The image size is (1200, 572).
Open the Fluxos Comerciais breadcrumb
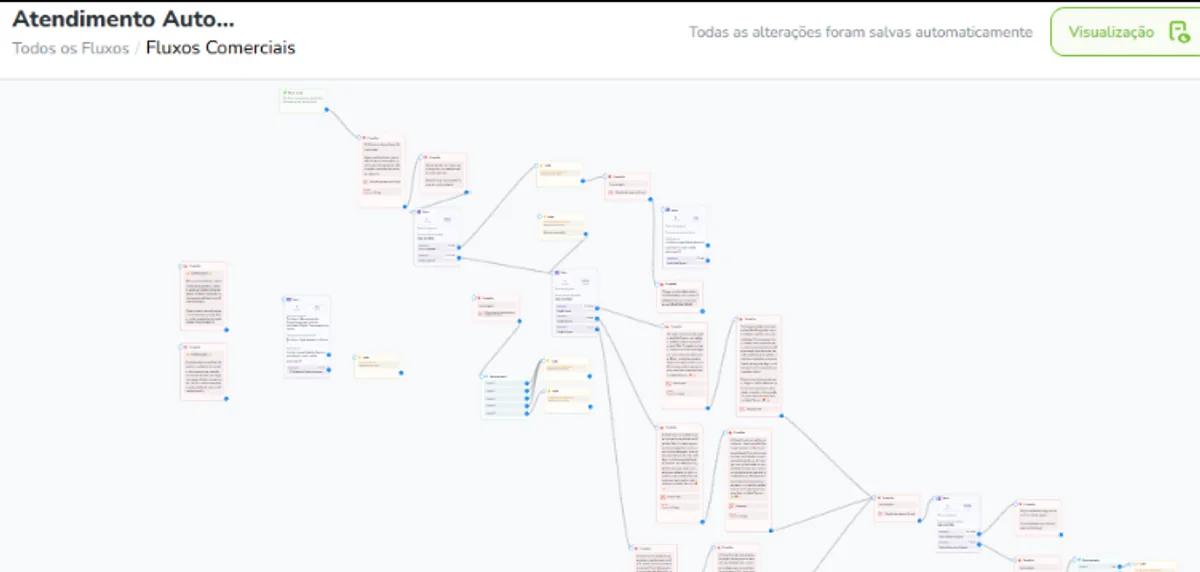tap(220, 47)
